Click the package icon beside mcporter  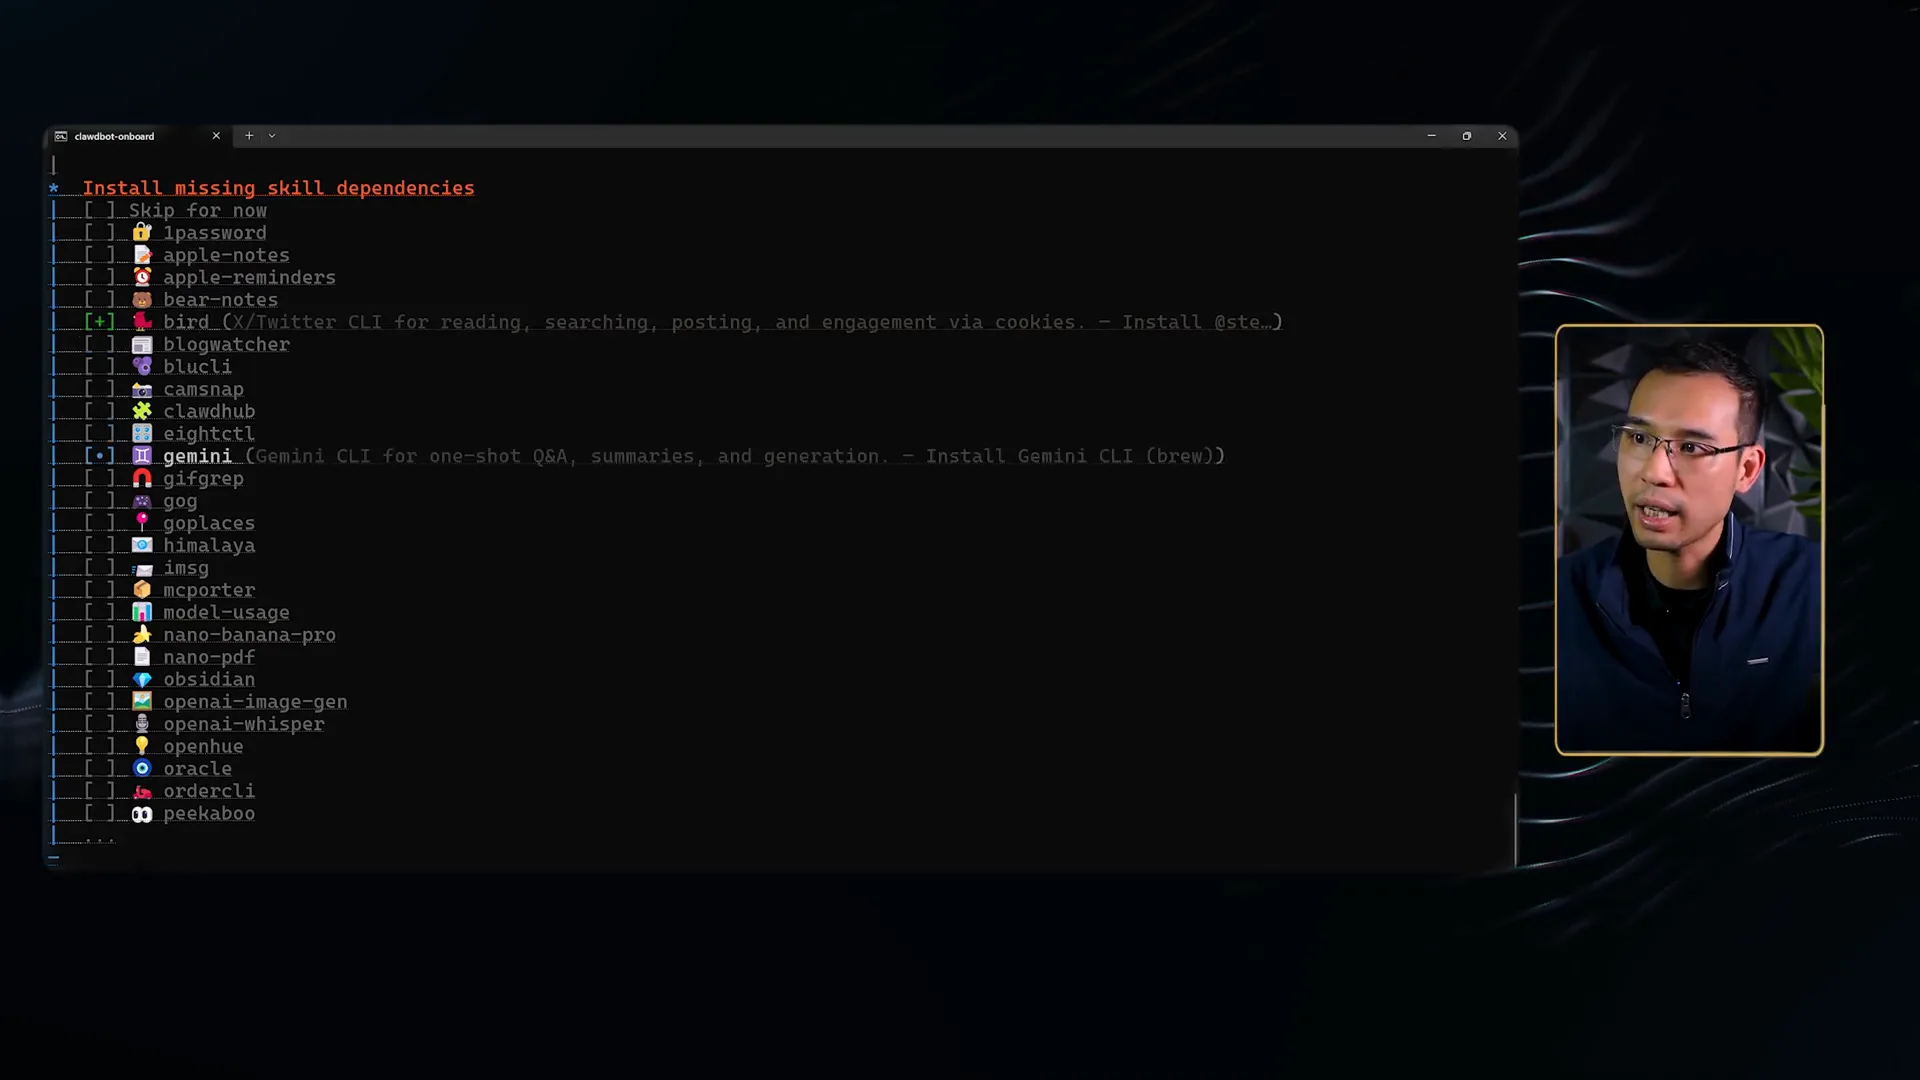[142, 590]
